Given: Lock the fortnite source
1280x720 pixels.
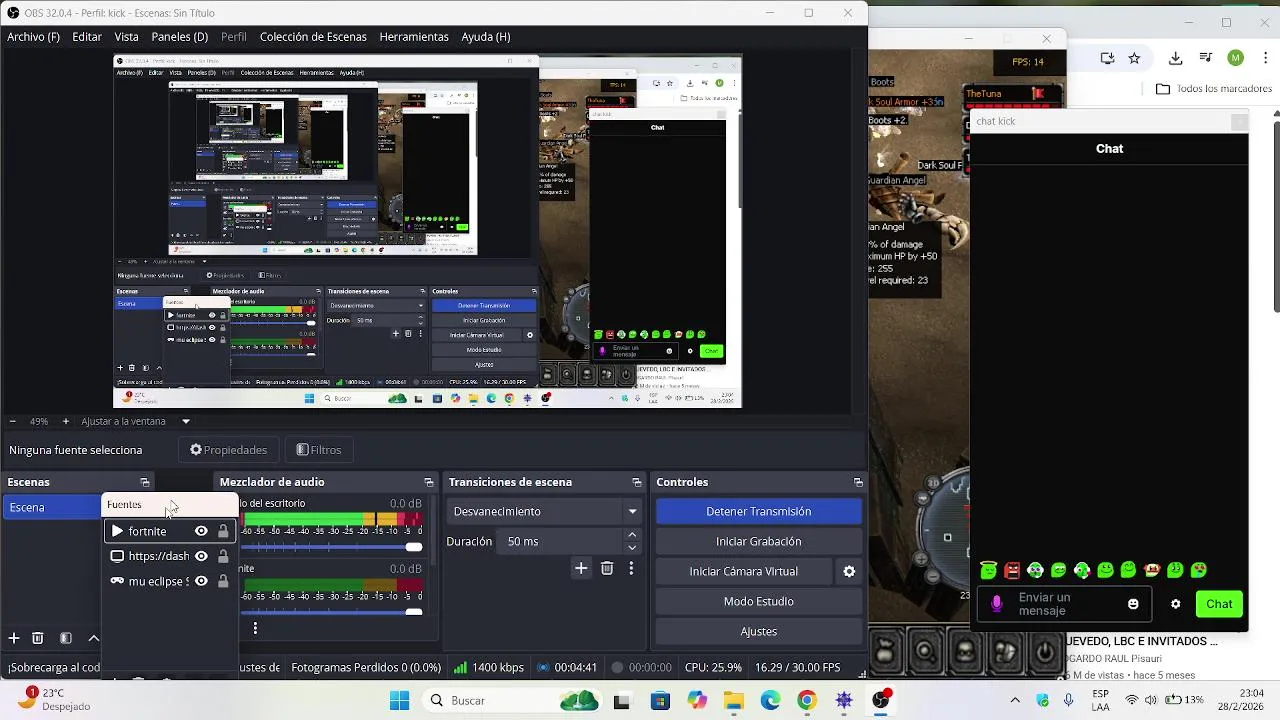Looking at the screenshot, I should point(223,531).
